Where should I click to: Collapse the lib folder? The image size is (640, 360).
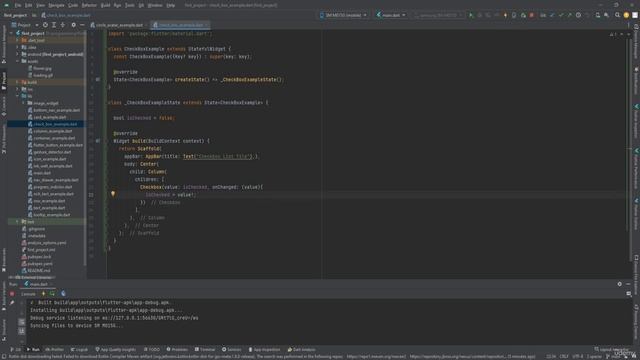click(x=18, y=96)
